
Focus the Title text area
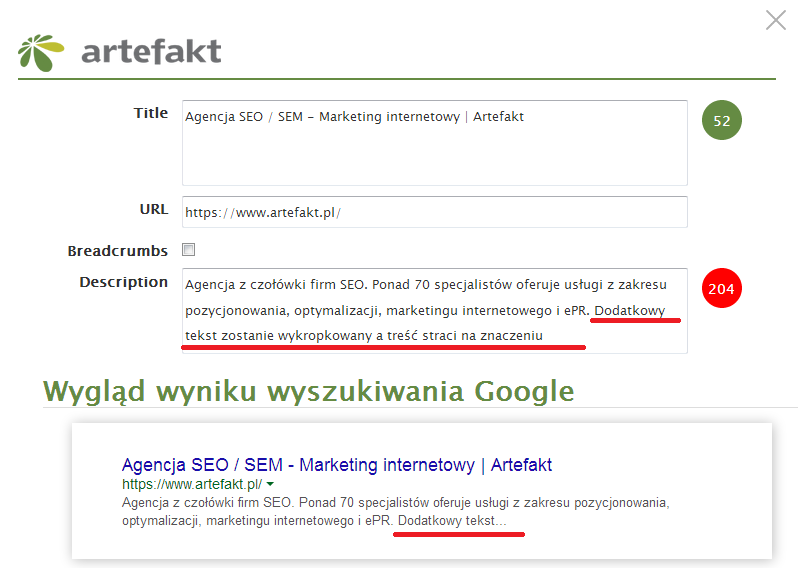(x=435, y=143)
